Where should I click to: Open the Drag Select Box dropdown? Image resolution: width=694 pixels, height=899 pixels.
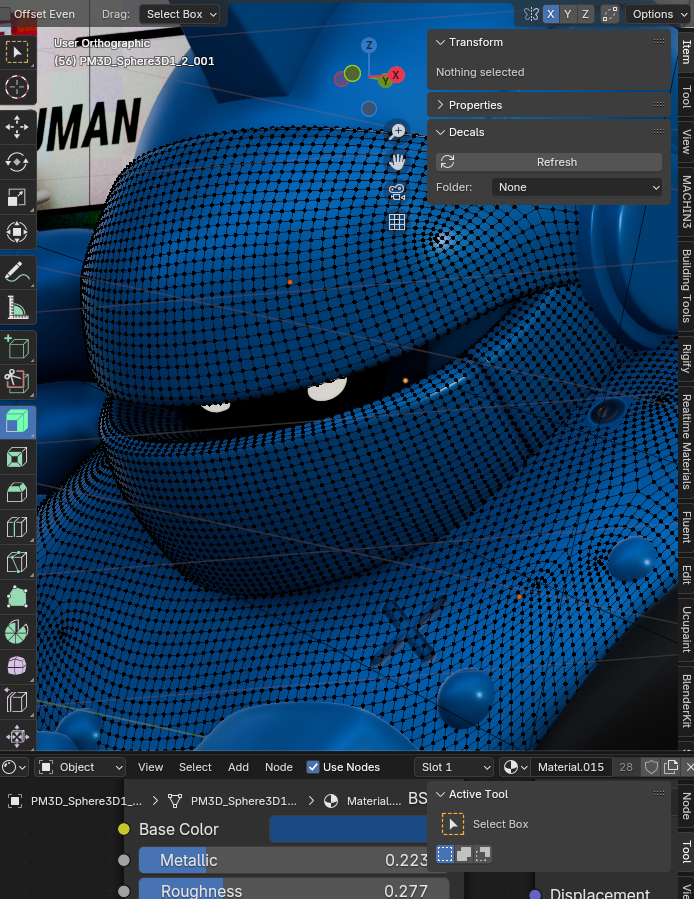[181, 14]
